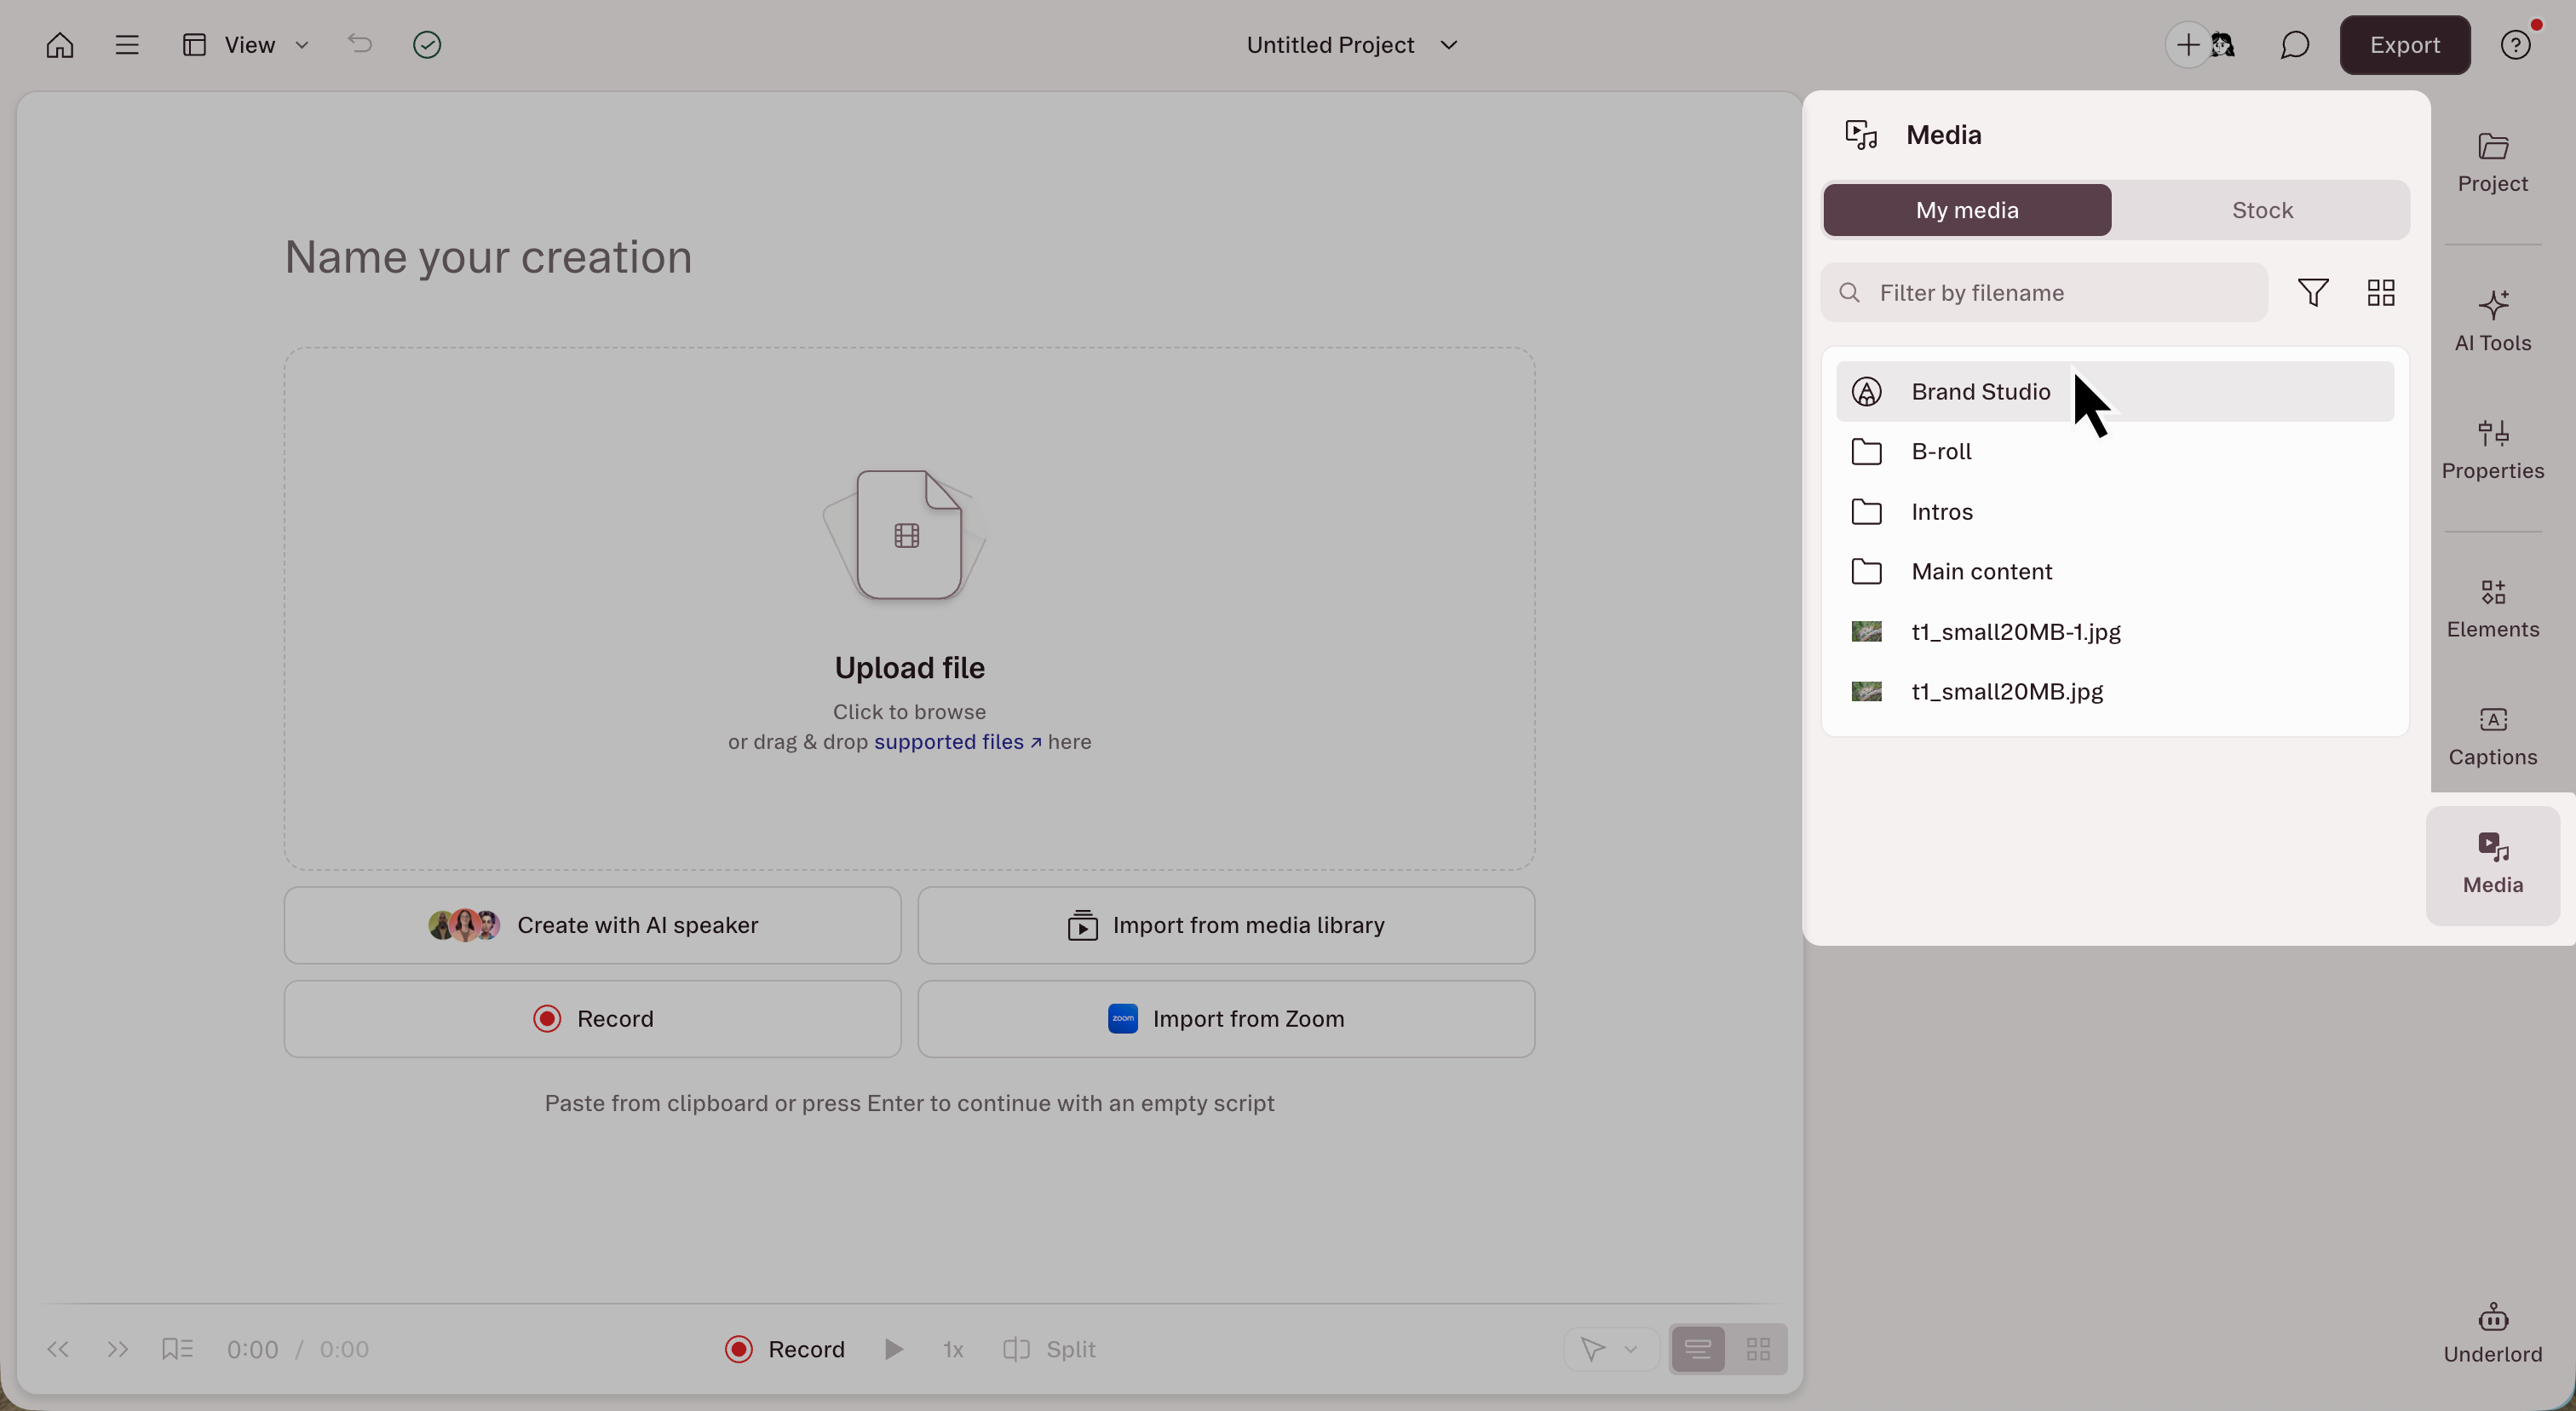Open the comments speech bubble
2576x1411 pixels.
coord(2294,45)
